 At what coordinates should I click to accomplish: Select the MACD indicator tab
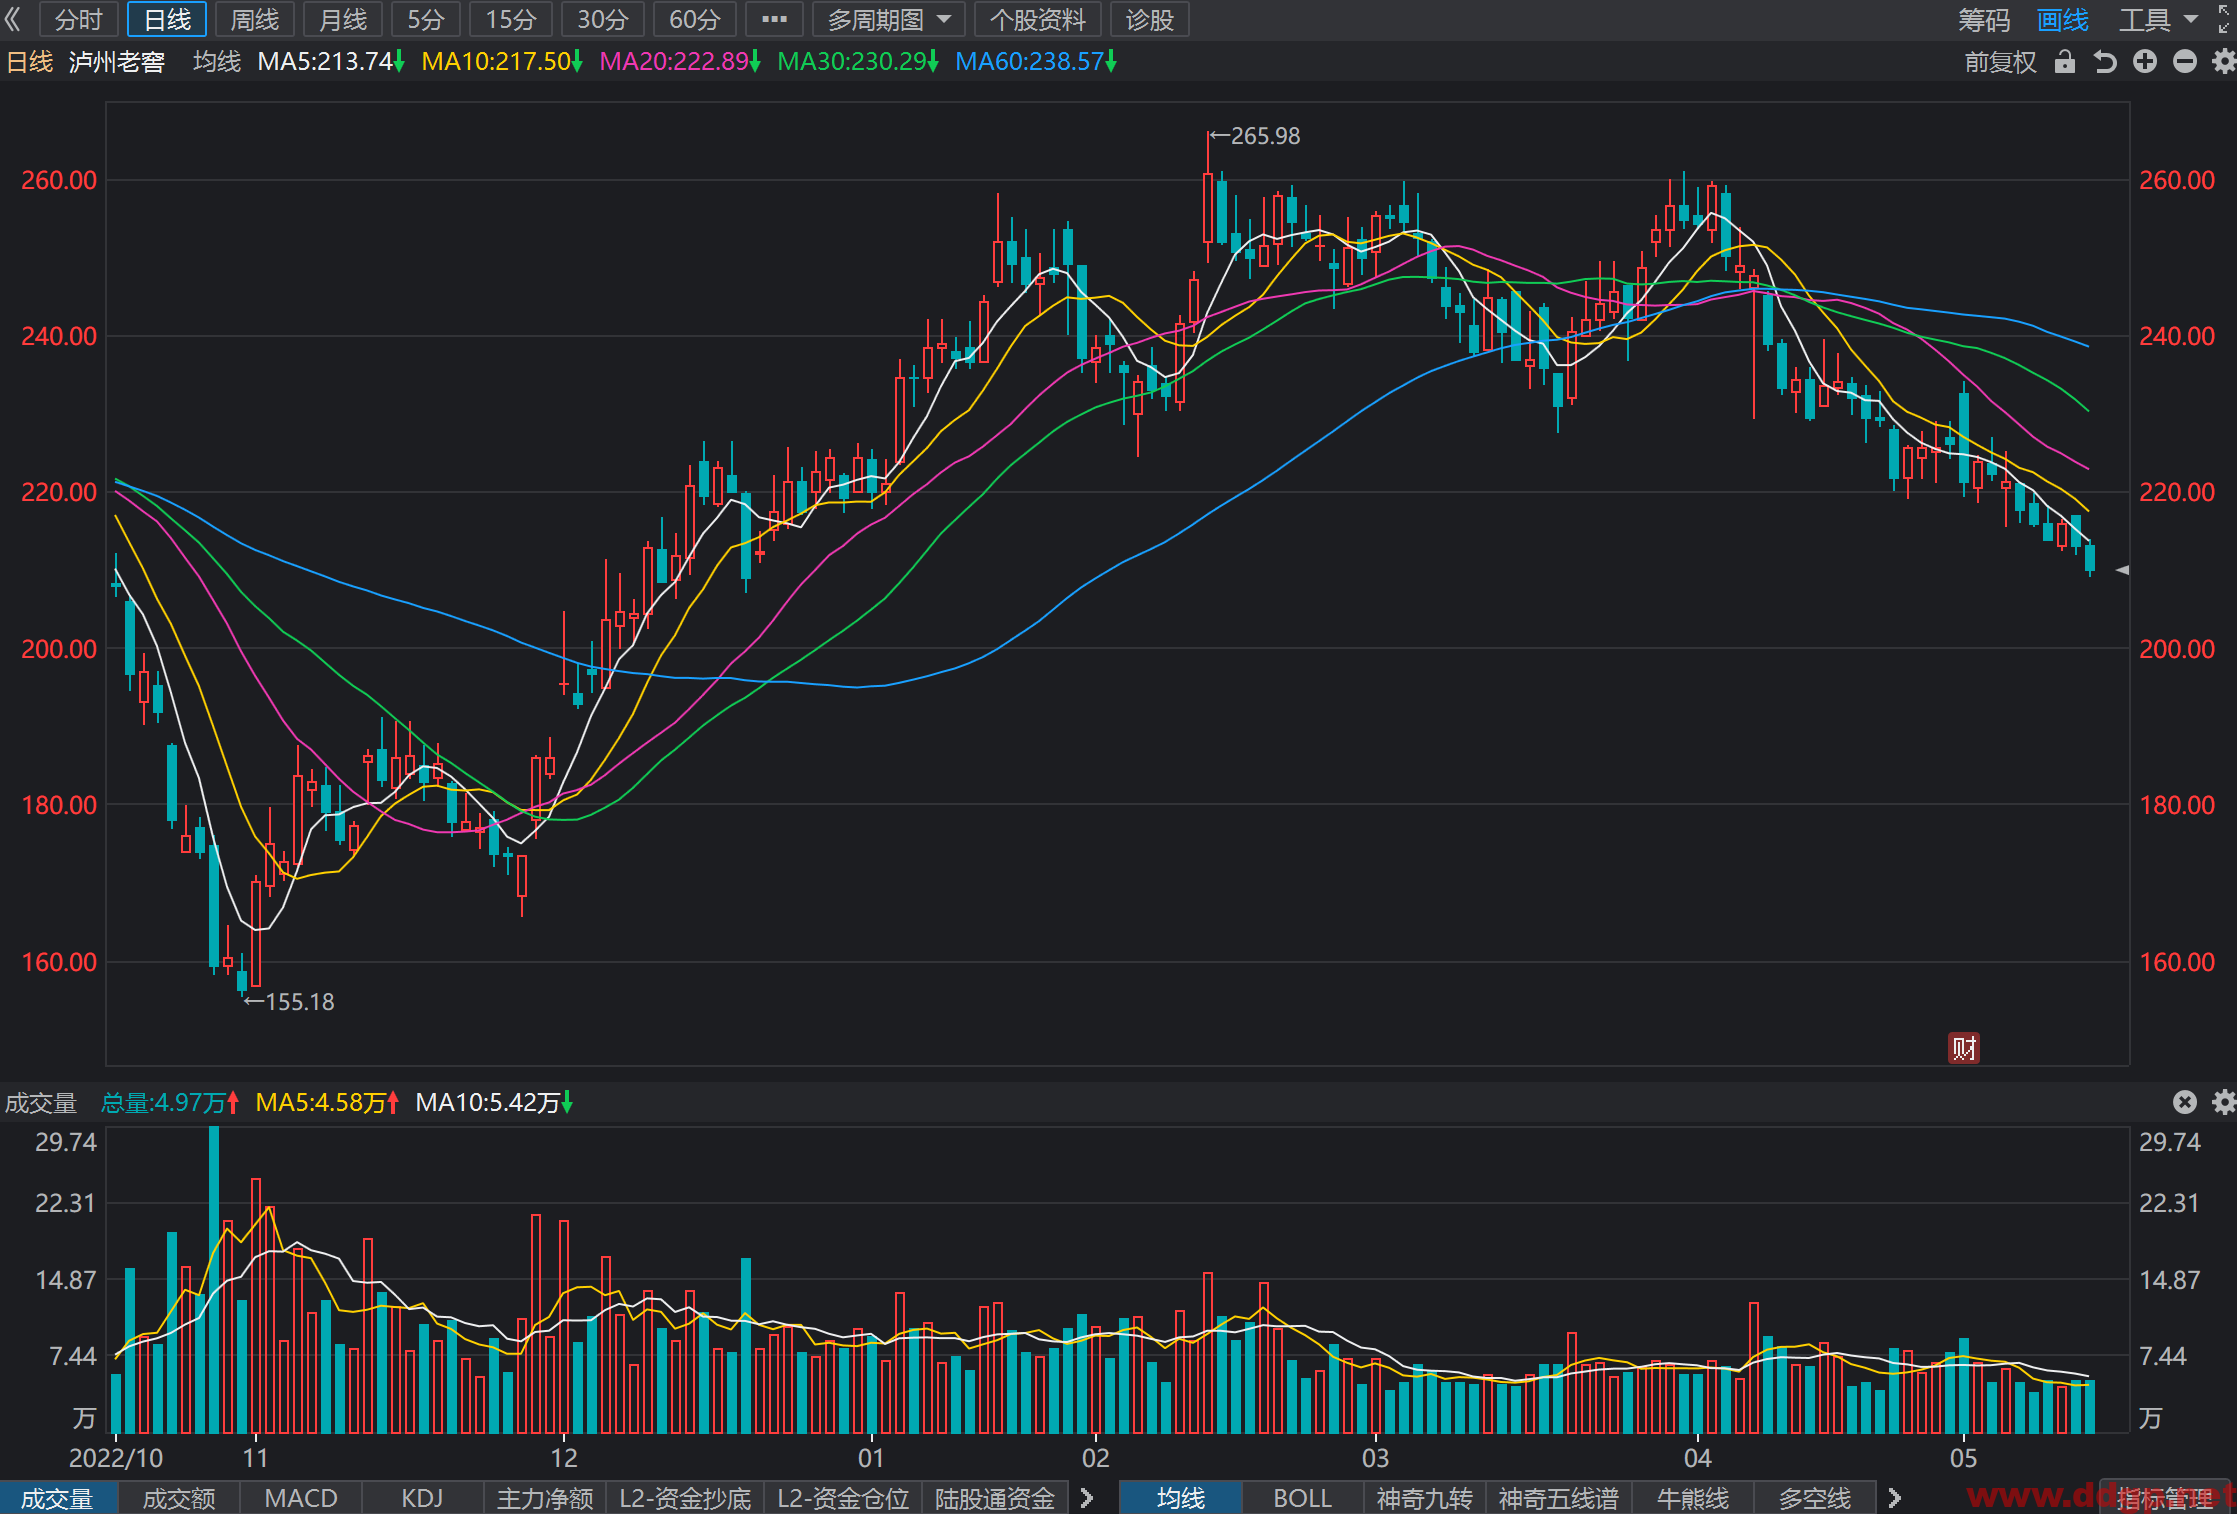[x=301, y=1498]
